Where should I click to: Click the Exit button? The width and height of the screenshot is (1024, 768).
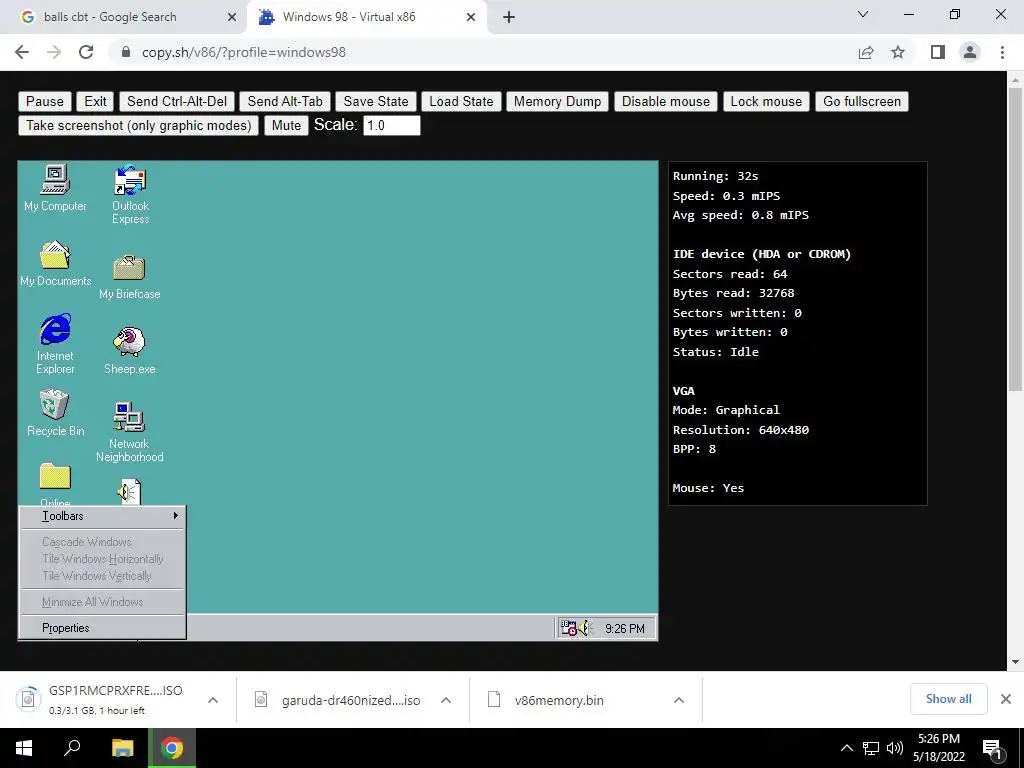point(95,101)
